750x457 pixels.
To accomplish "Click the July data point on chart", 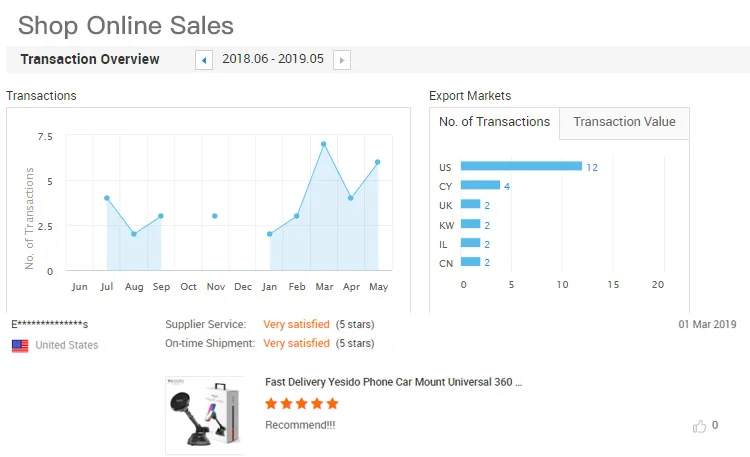I will tap(107, 198).
